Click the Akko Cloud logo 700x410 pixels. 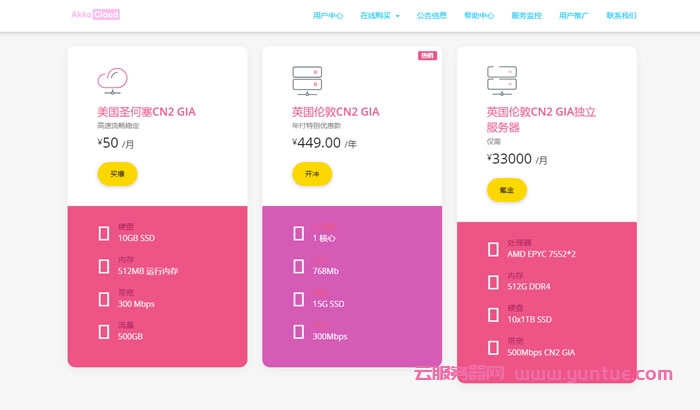(95, 15)
